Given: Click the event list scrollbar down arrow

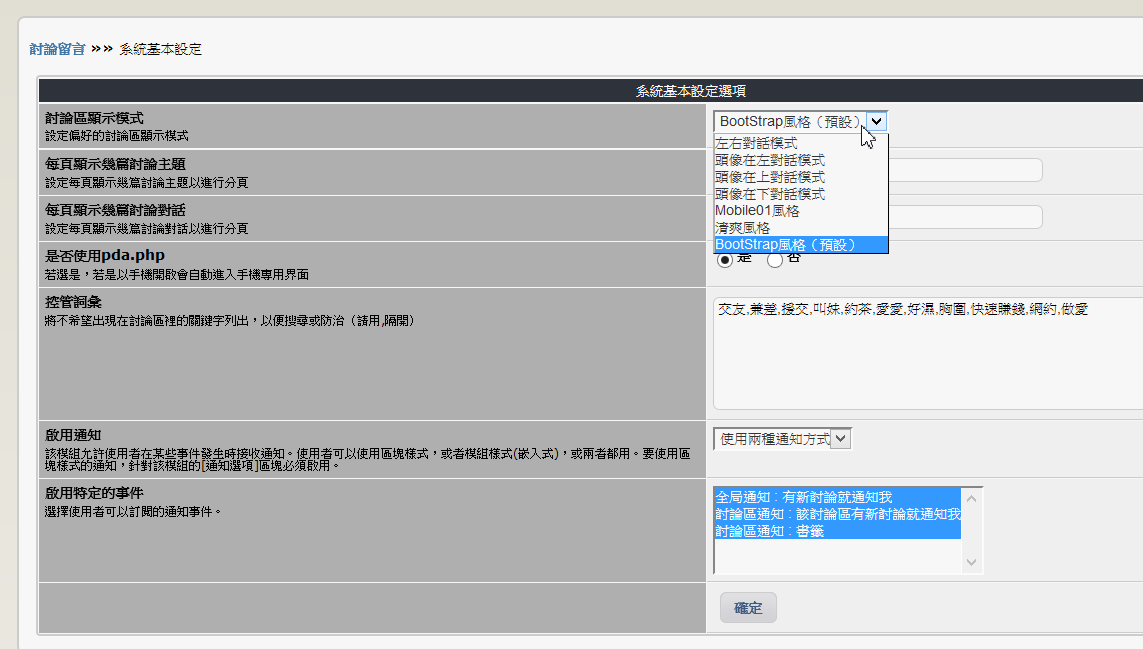Looking at the screenshot, I should [971, 563].
